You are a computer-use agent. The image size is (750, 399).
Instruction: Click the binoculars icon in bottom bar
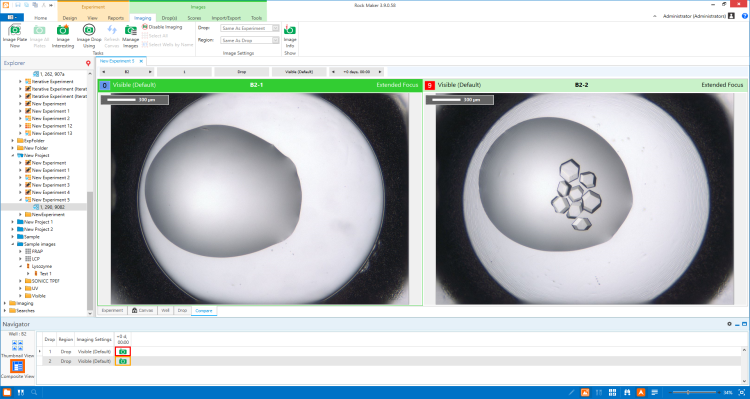tap(627, 392)
